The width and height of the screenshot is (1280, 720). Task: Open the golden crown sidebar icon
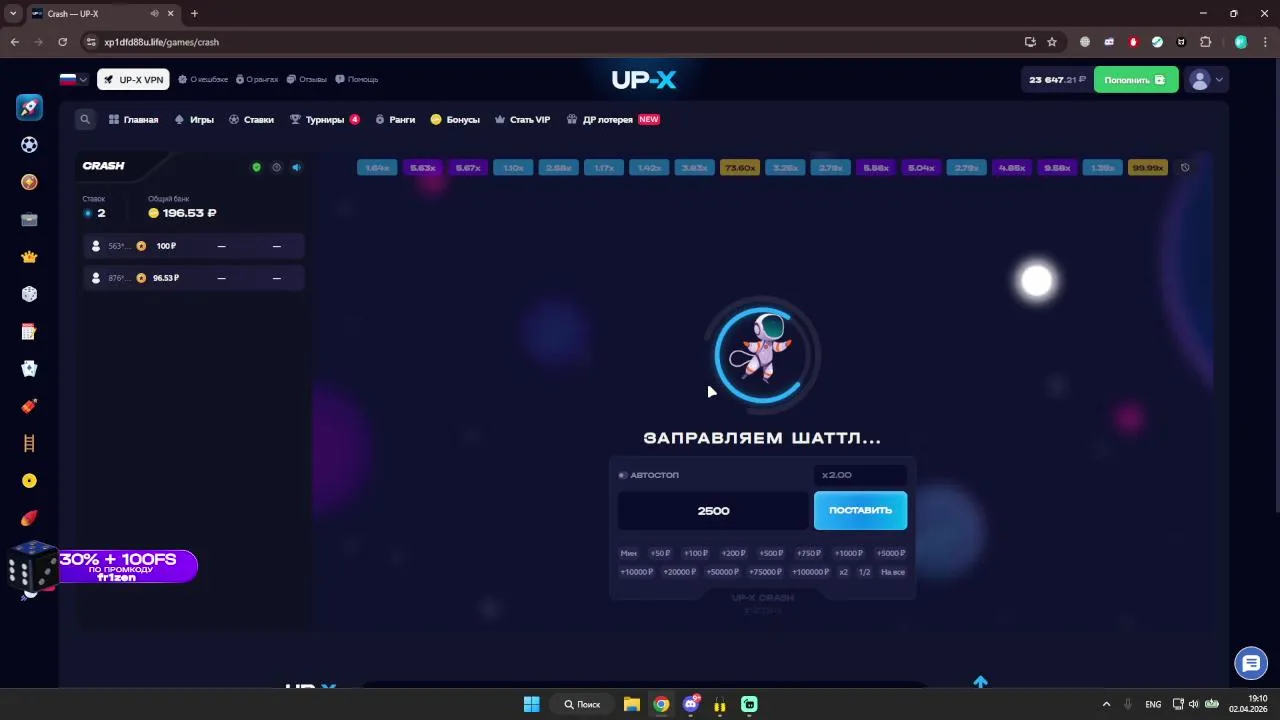tap(29, 257)
